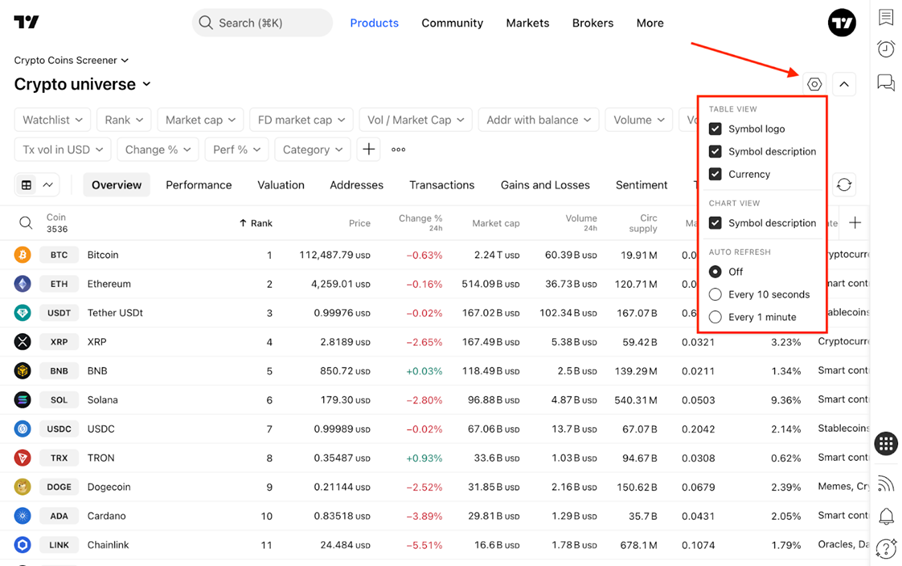Viewport: 902px width, 566px height.
Task: Add a column with the plus icon
Action: 855,223
